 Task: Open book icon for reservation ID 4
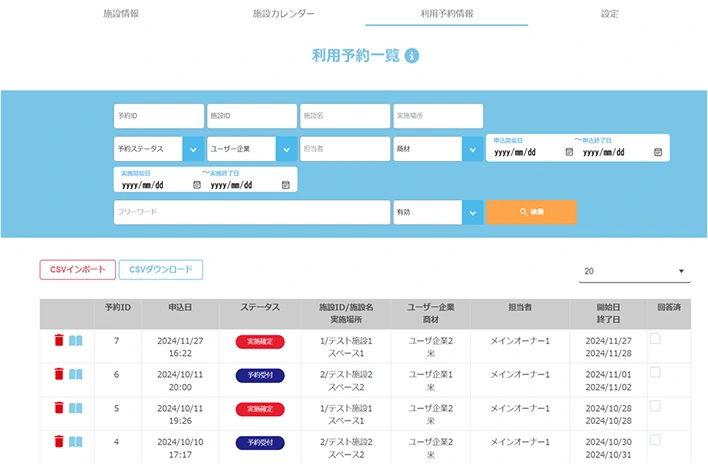(x=76, y=441)
